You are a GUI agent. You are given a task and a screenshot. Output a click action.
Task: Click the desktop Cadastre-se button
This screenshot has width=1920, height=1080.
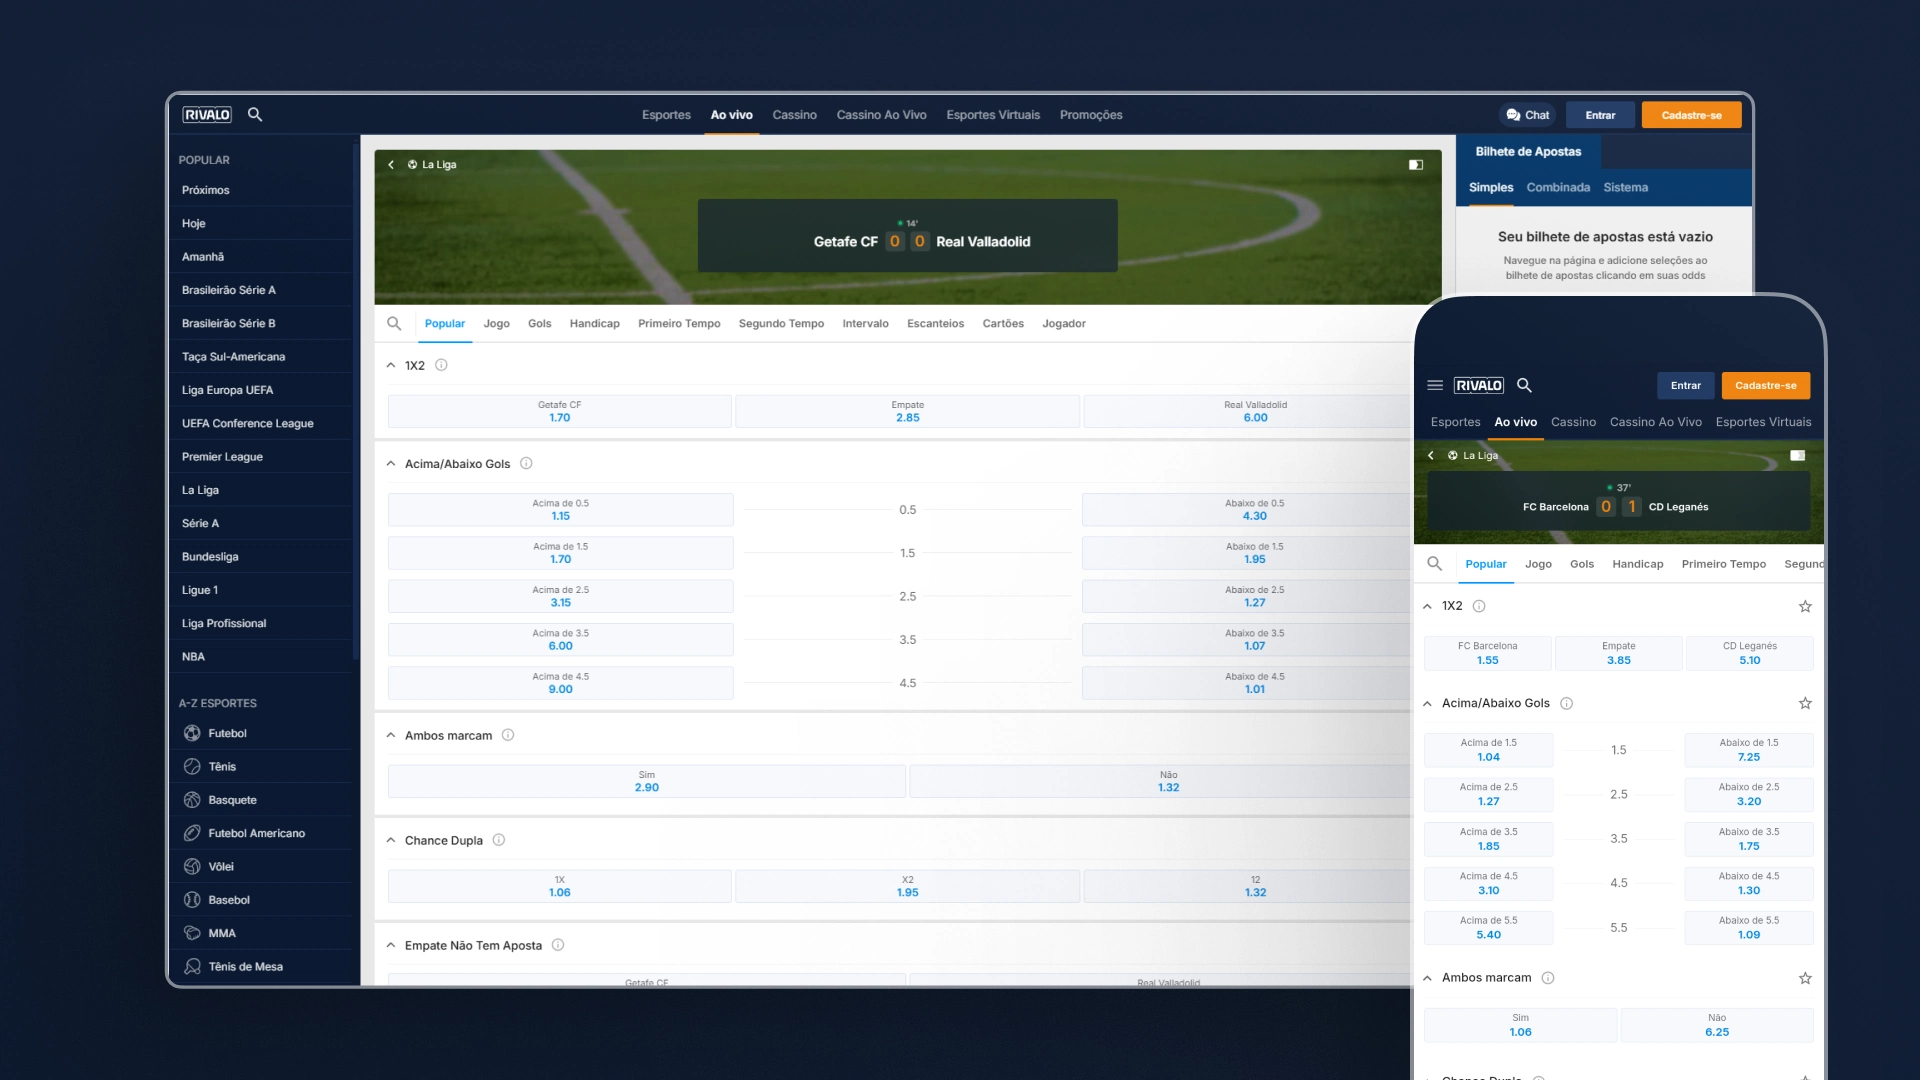tap(1691, 115)
